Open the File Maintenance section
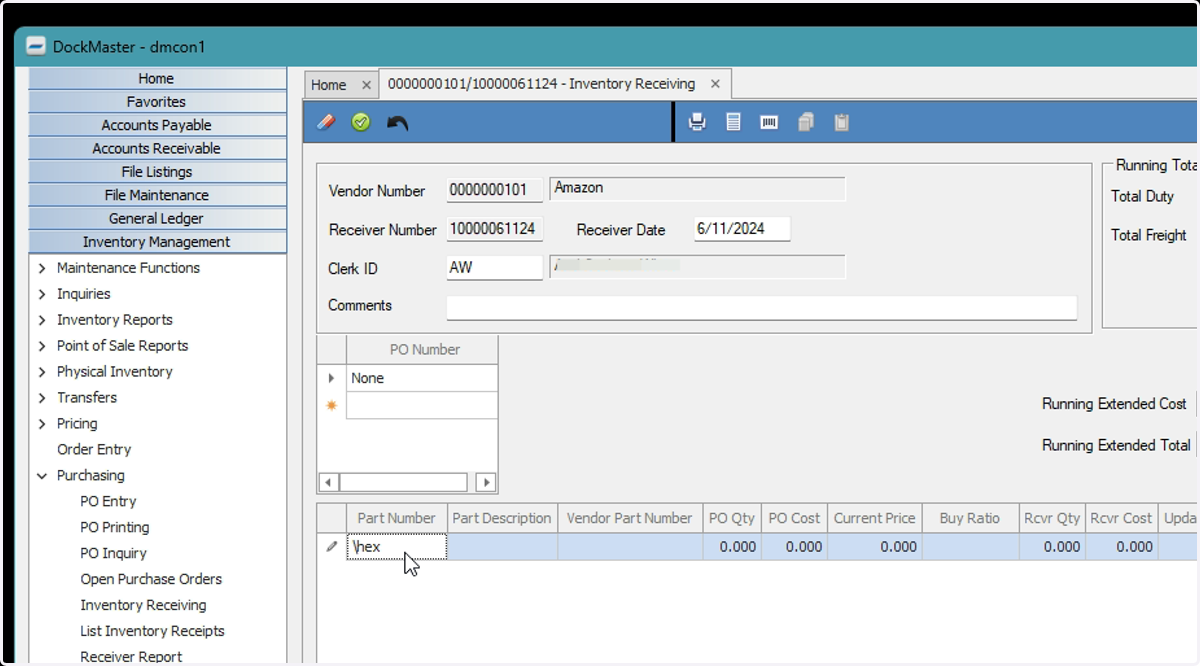 pos(157,195)
